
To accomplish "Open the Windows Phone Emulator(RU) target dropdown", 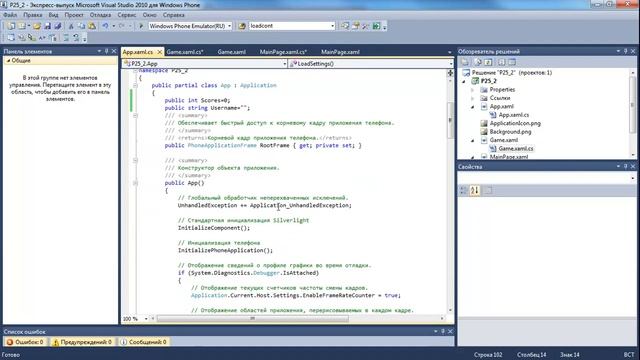I will tap(230, 26).
